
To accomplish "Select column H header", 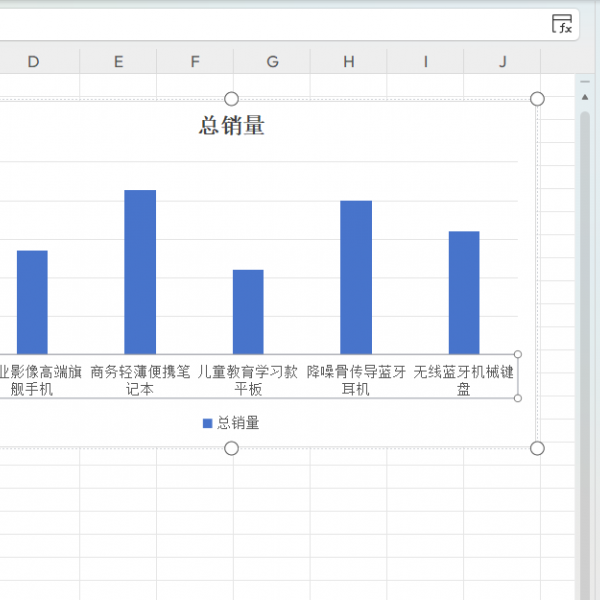I will click(348, 62).
